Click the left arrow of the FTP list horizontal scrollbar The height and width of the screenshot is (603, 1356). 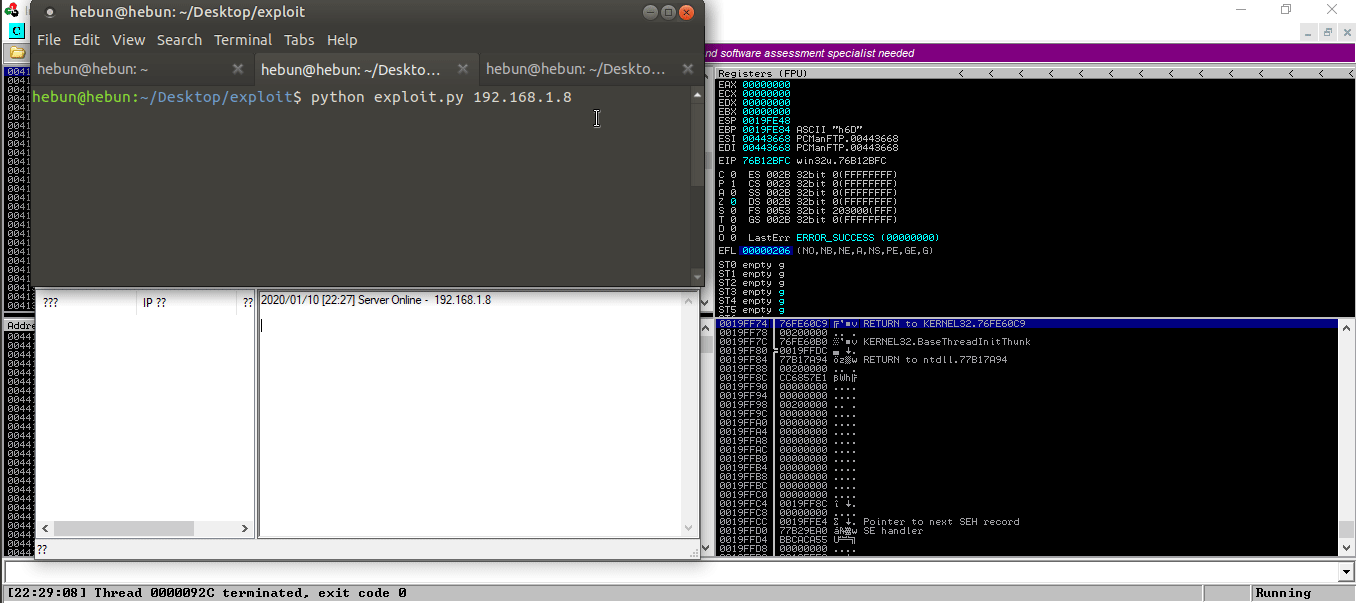tap(44, 527)
